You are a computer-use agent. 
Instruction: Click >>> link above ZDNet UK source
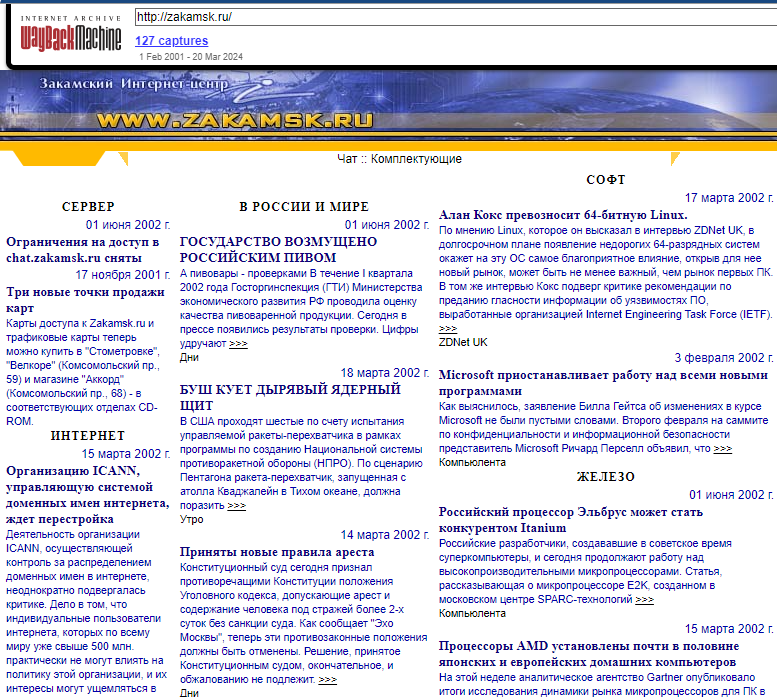[x=448, y=328]
